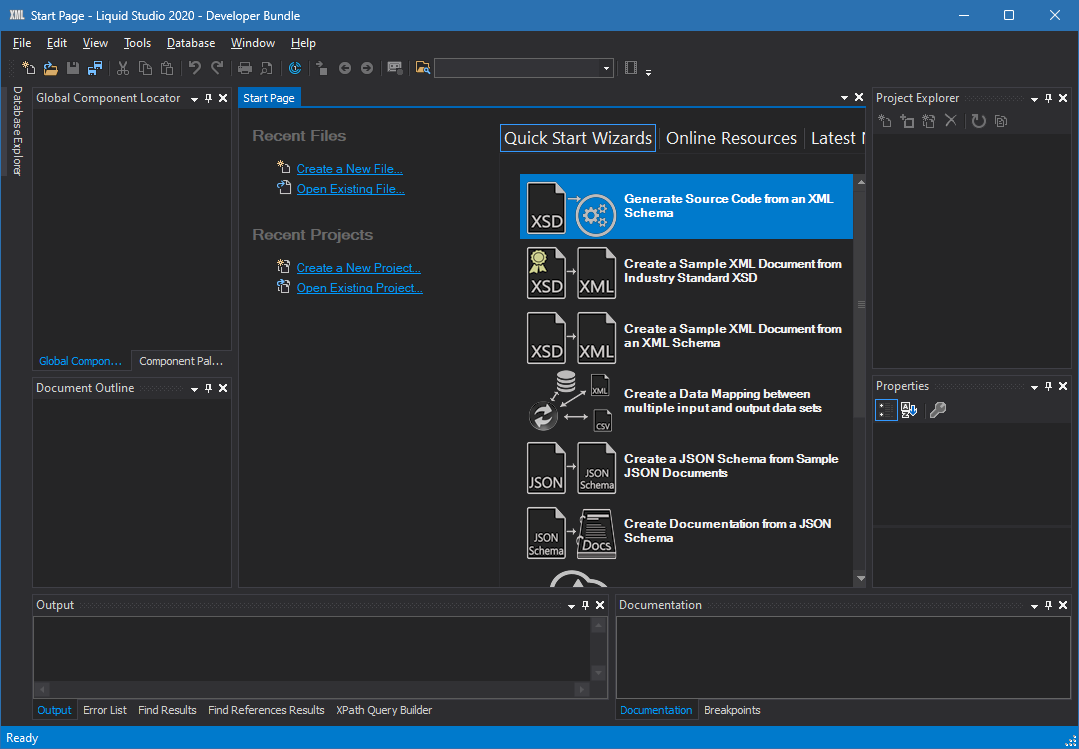Click the Paste clipboard icon
Screen dimensions: 1079x749
167,67
